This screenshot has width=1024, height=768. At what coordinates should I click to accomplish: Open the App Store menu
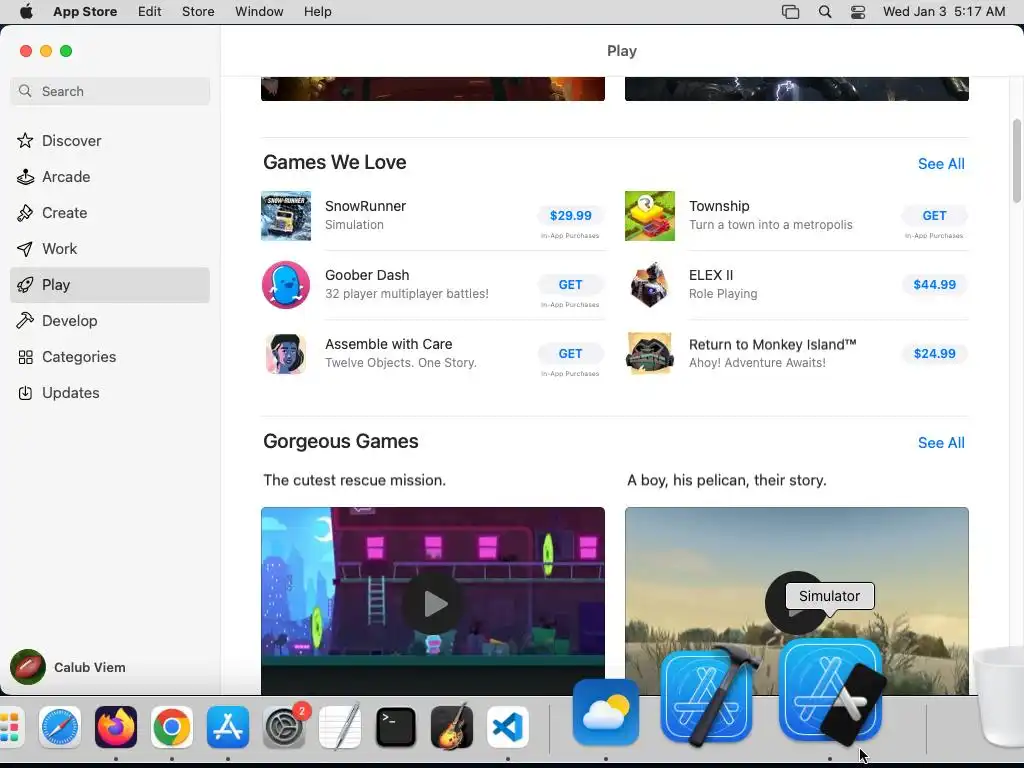click(x=85, y=12)
